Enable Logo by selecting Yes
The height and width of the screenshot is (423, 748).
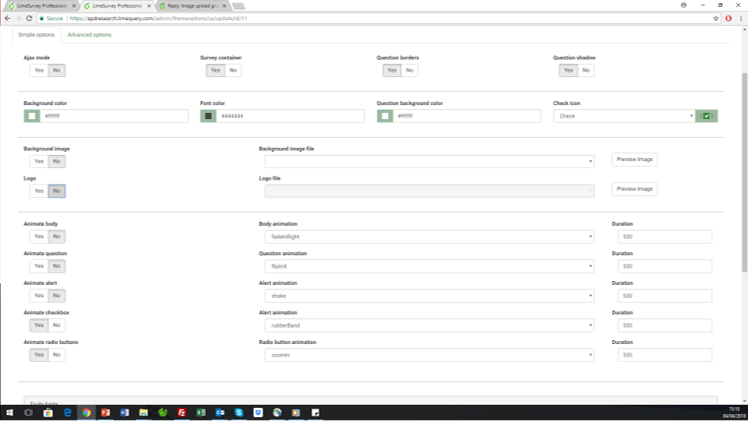click(38, 191)
